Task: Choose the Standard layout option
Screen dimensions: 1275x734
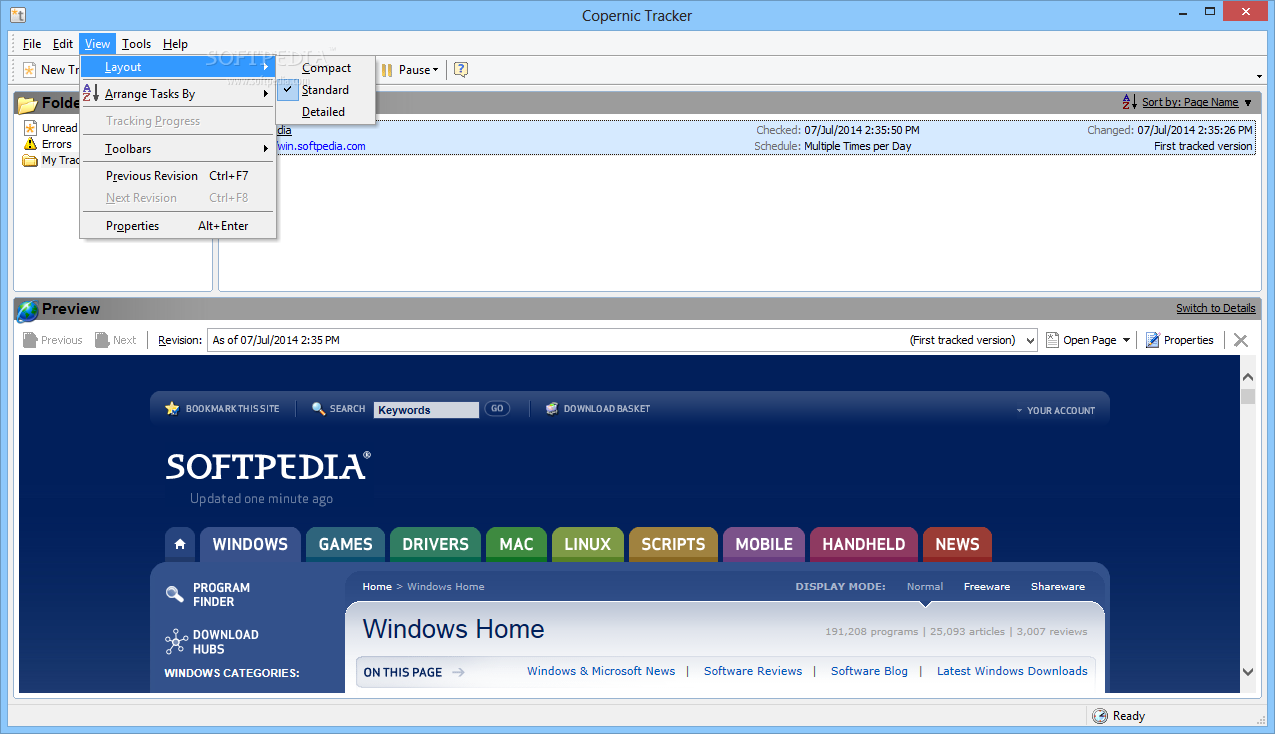Action: (325, 90)
